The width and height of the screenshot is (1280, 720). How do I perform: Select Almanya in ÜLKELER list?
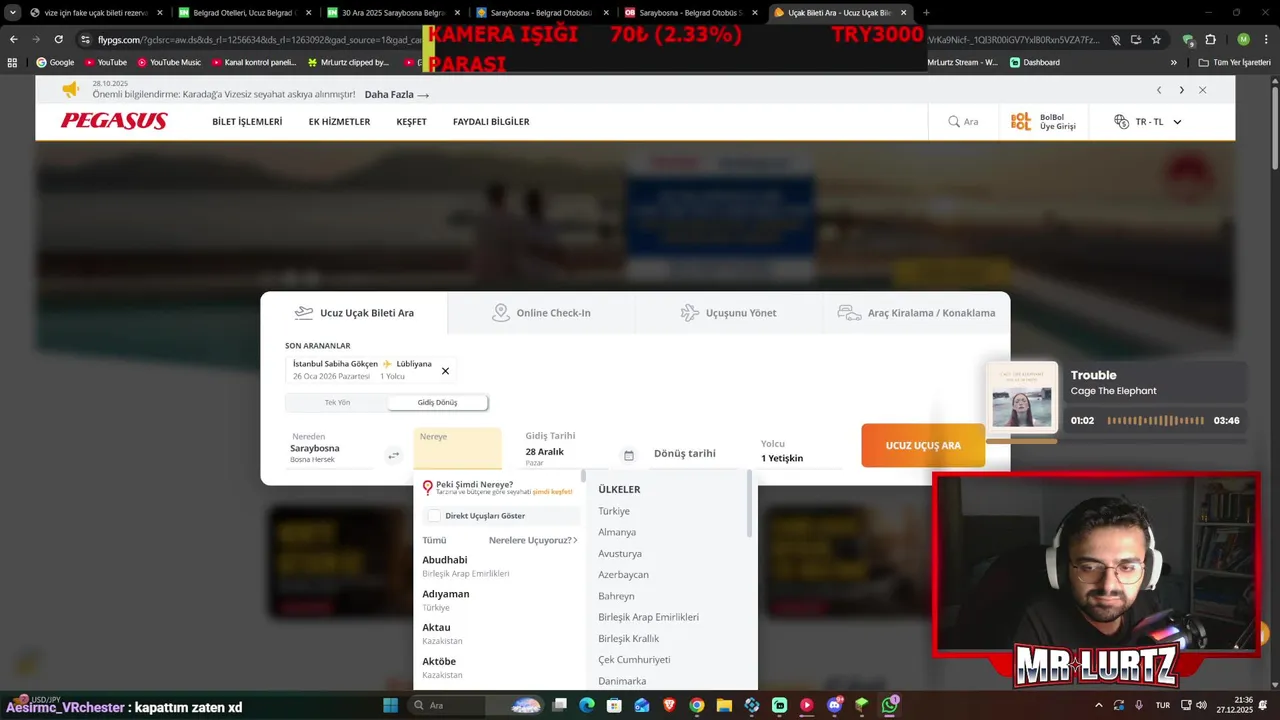point(617,532)
